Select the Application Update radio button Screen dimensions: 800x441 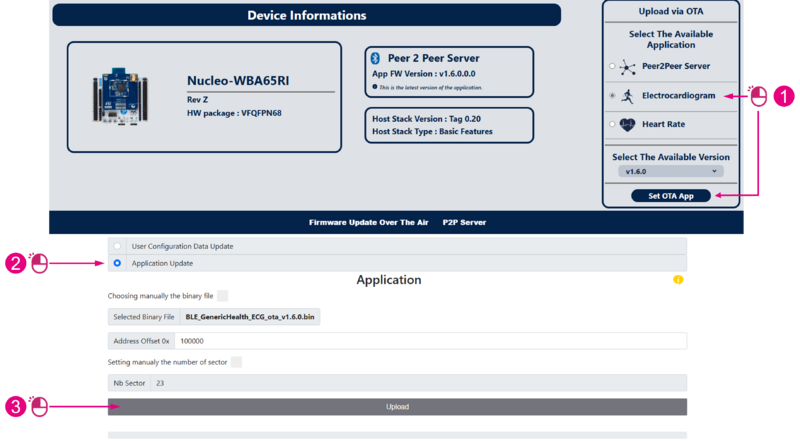[x=117, y=263]
